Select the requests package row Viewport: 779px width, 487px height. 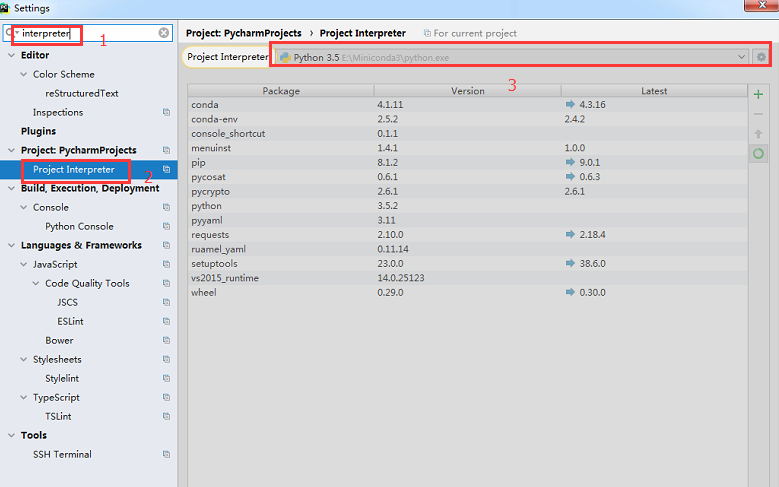(467, 234)
